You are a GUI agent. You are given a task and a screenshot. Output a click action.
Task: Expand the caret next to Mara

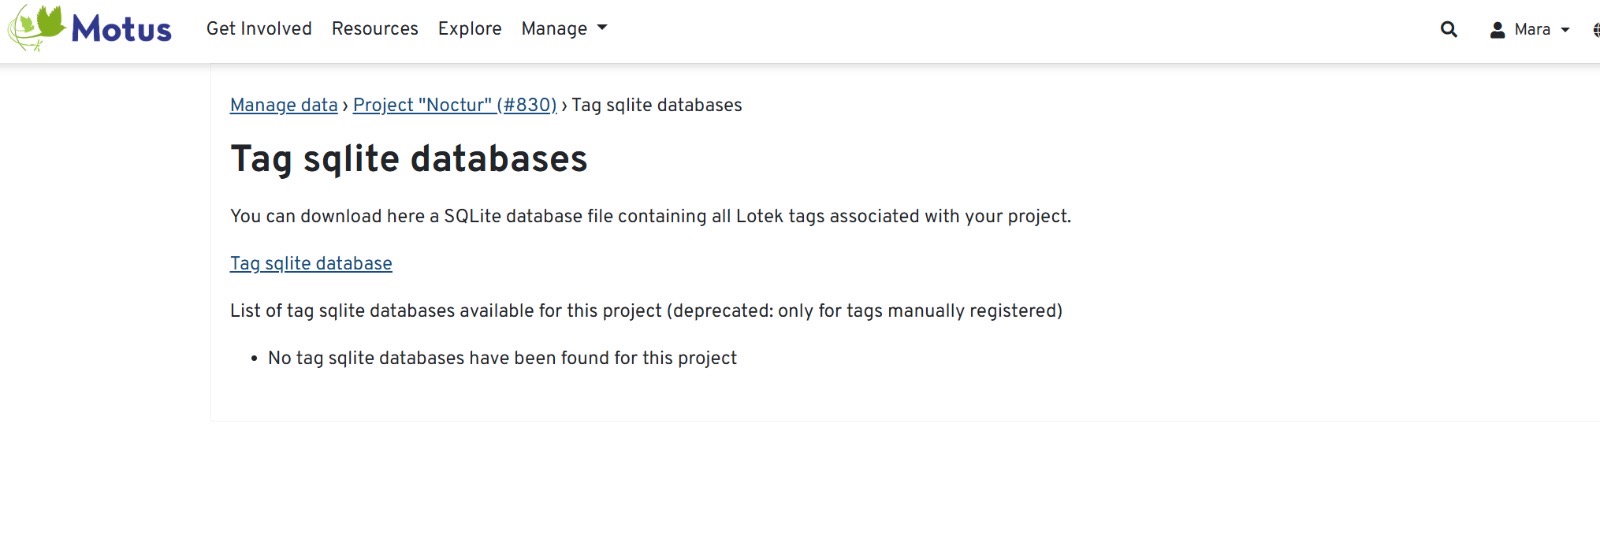(x=1565, y=30)
